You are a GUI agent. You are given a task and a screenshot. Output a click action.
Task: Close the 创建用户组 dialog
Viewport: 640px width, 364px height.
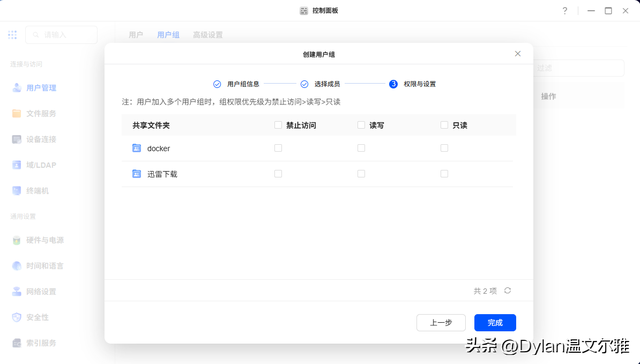518,53
